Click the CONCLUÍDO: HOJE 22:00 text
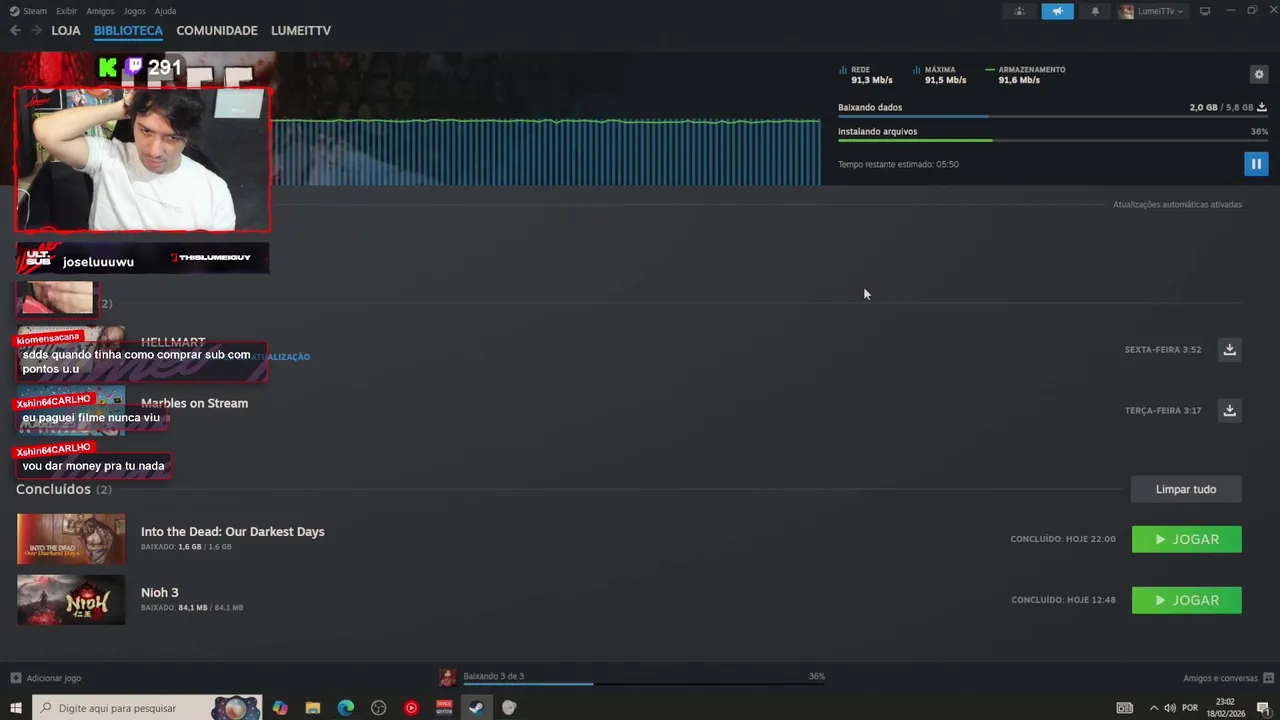The width and height of the screenshot is (1280, 720). pos(1063,539)
